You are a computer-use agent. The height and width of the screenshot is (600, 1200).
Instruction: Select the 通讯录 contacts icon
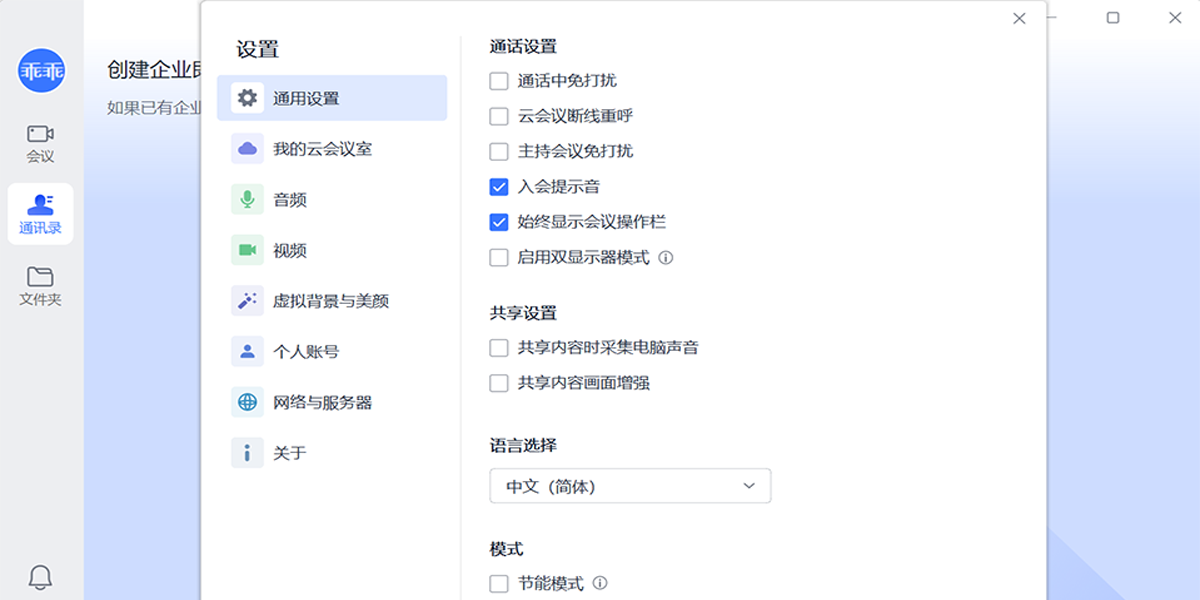click(40, 205)
